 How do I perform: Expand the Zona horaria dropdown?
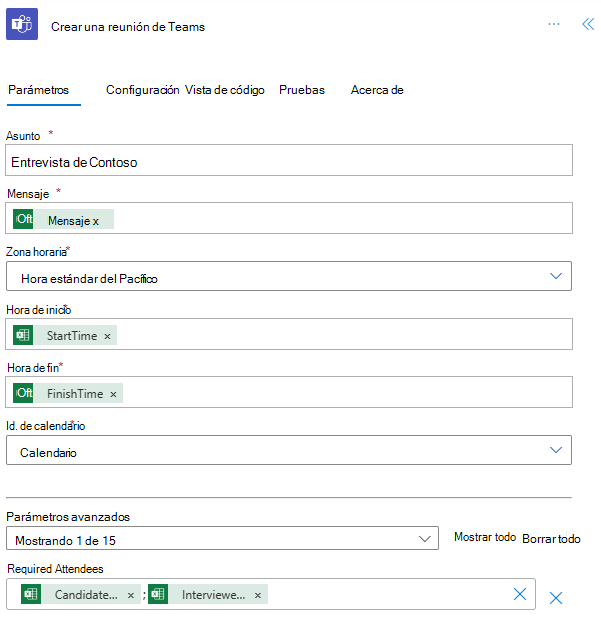coord(556,277)
